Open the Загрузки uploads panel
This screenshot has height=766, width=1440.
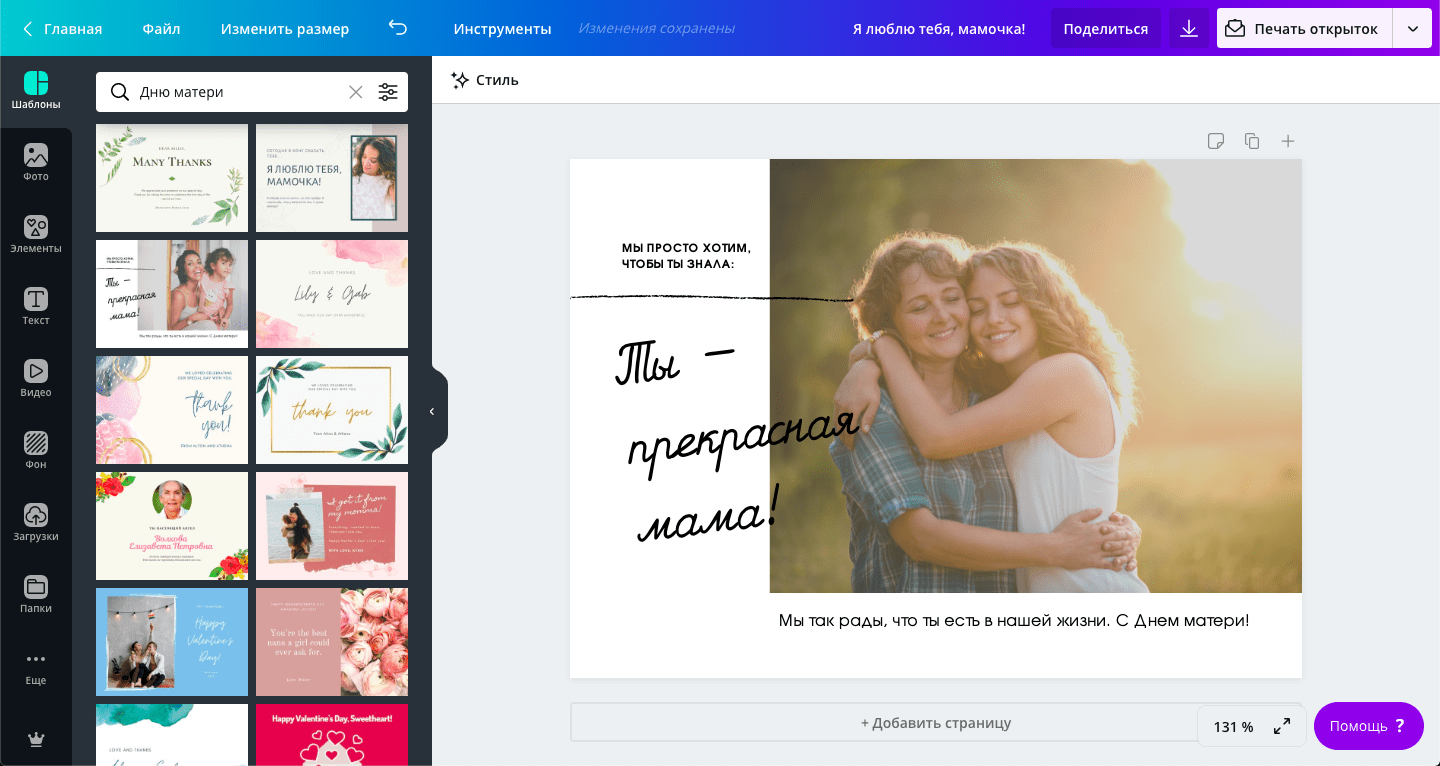tap(36, 522)
